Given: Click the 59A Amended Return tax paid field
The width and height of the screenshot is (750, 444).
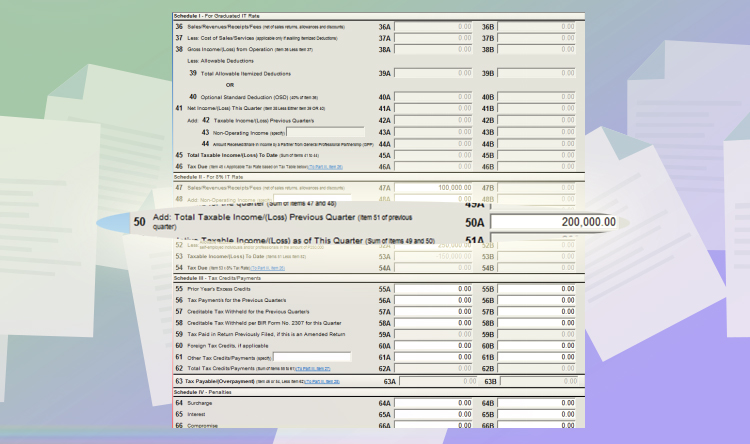Looking at the screenshot, I should 433,334.
